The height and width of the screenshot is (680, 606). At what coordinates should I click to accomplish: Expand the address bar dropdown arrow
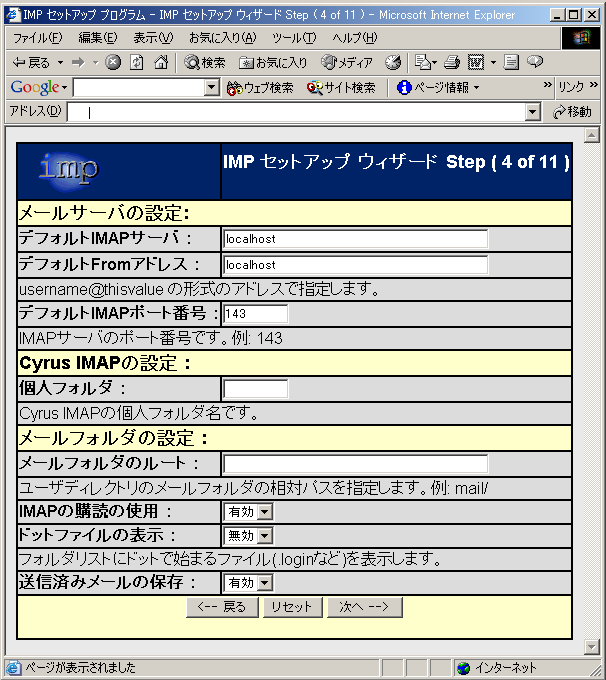tap(532, 112)
